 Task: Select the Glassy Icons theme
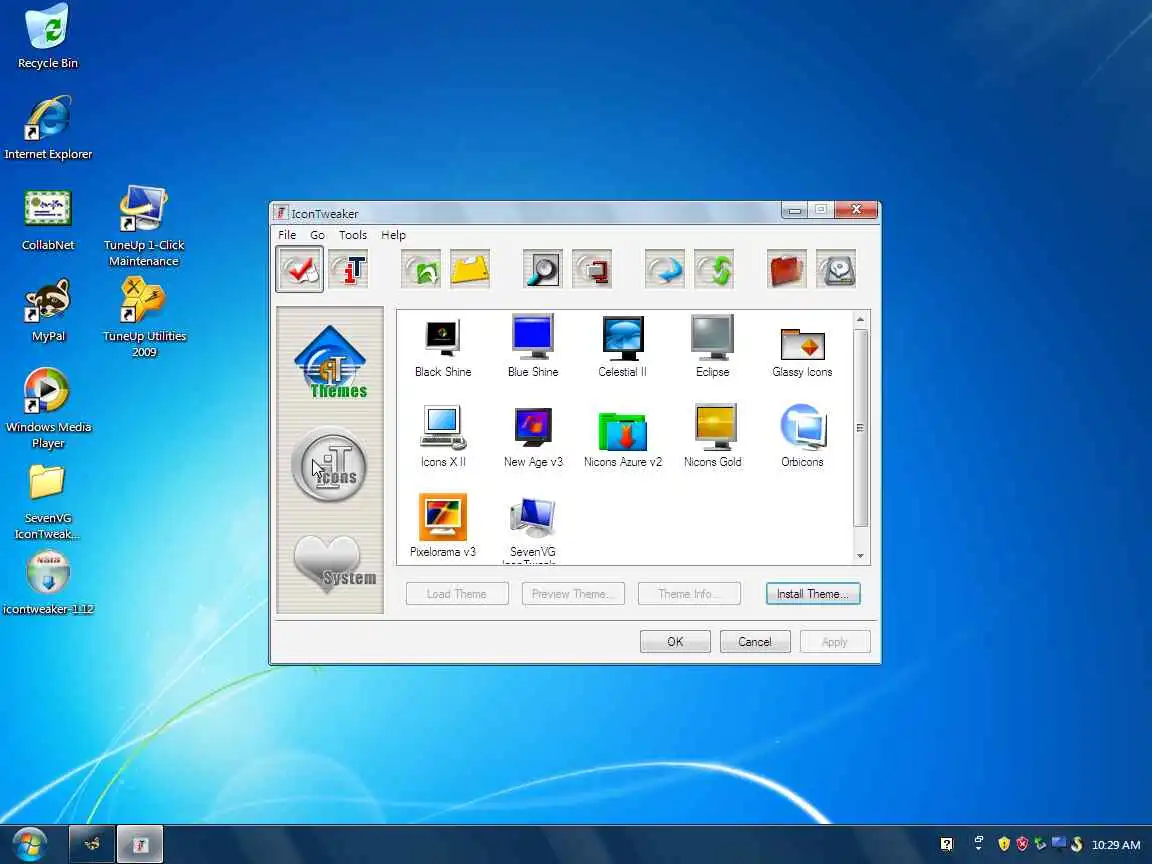tap(802, 353)
